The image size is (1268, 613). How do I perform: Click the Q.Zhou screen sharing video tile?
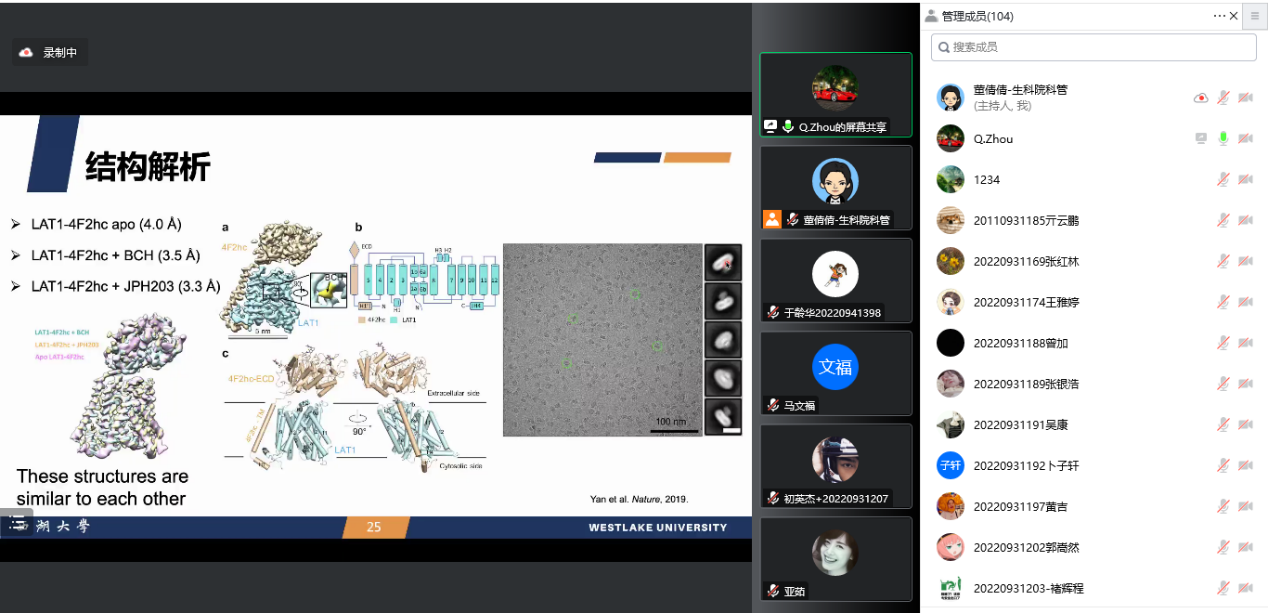tap(835, 94)
